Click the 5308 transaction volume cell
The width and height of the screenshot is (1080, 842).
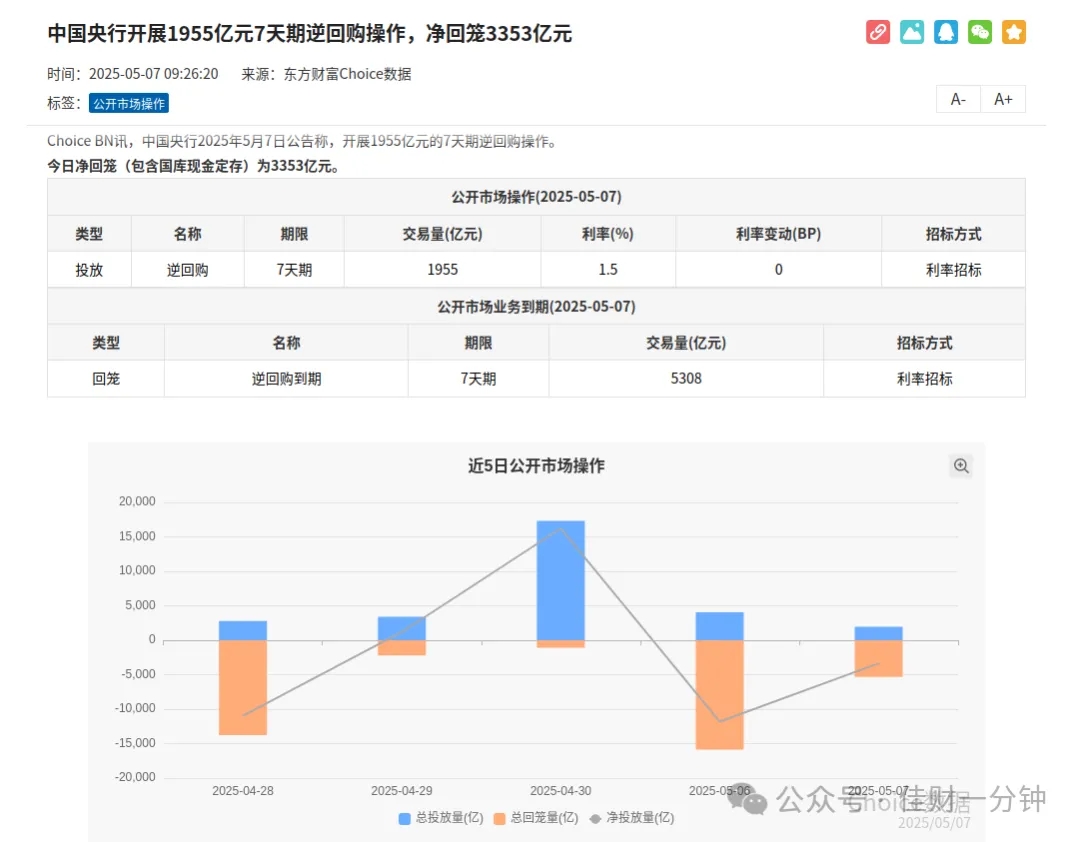[x=686, y=378]
